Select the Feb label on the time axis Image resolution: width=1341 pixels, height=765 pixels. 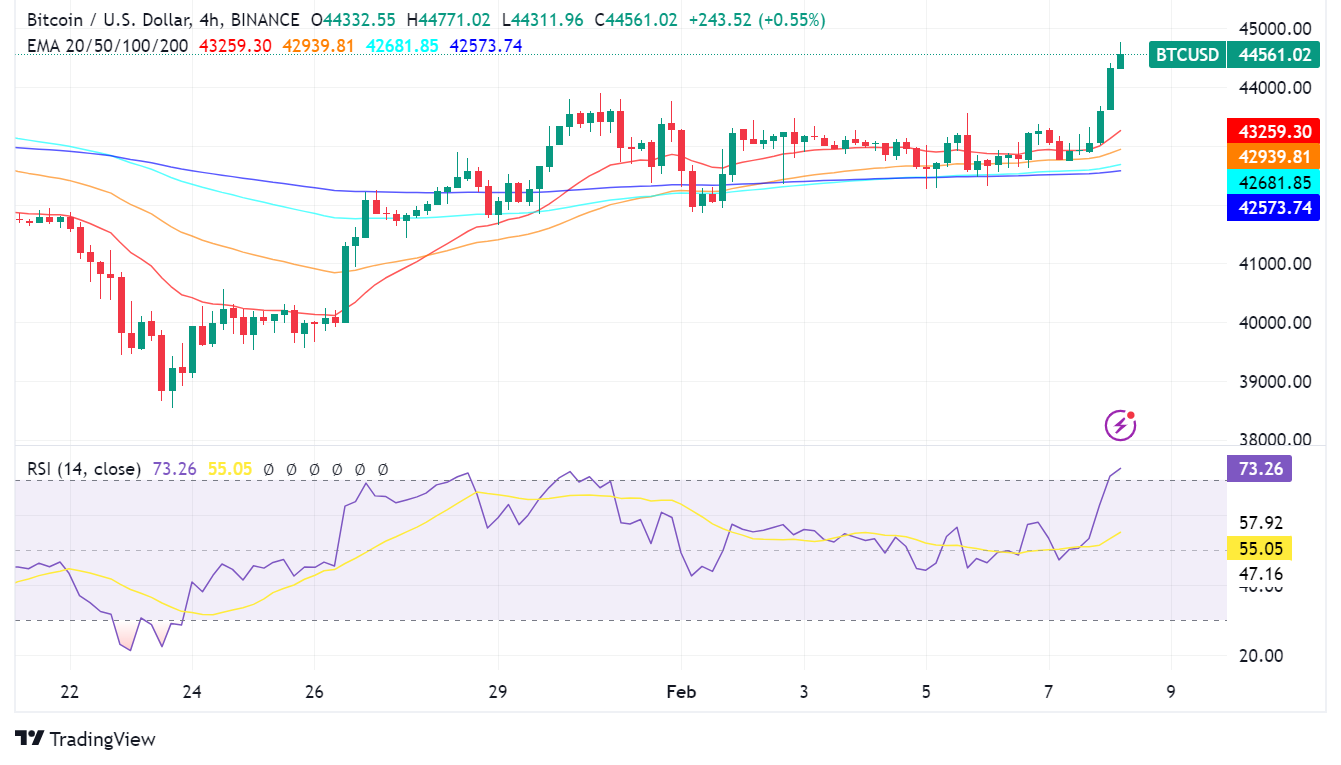pyautogui.click(x=681, y=691)
